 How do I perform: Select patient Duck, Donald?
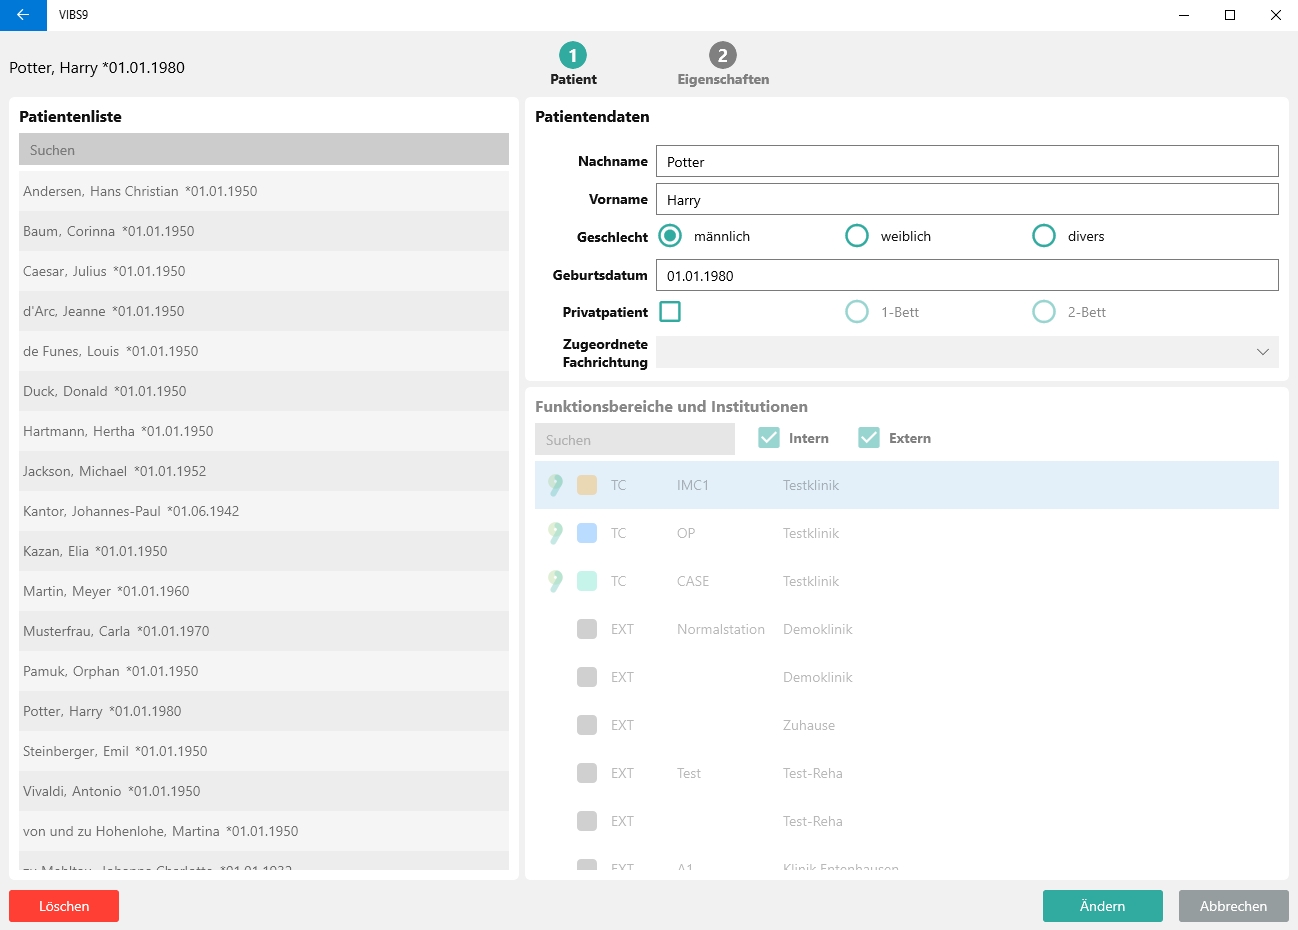(264, 391)
